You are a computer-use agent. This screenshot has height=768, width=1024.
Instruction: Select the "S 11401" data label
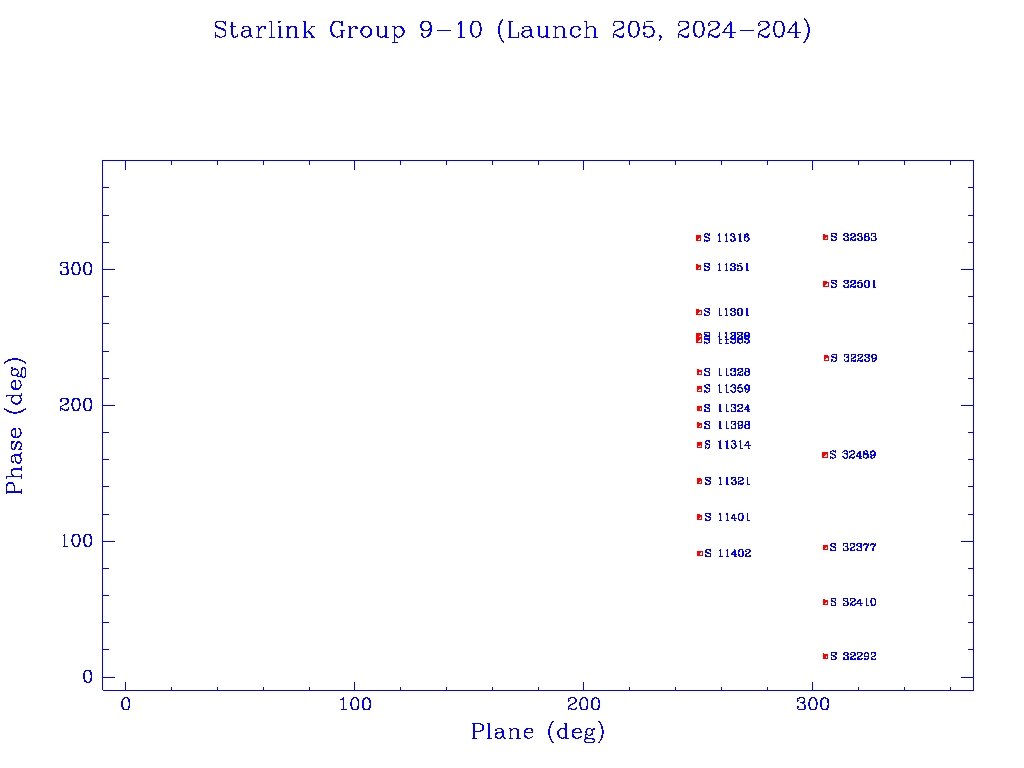click(728, 517)
